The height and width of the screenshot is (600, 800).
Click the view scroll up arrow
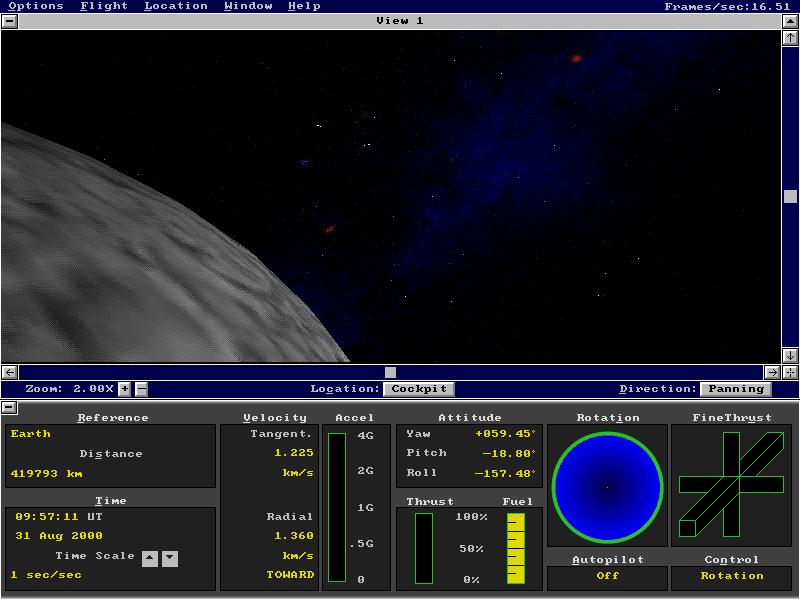(790, 37)
